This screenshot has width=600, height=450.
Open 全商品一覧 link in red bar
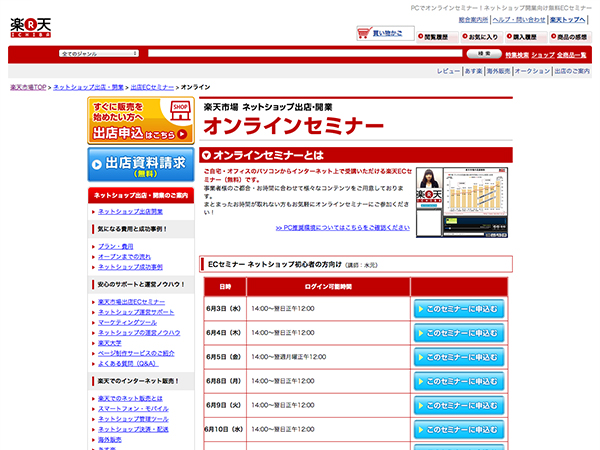(571, 55)
